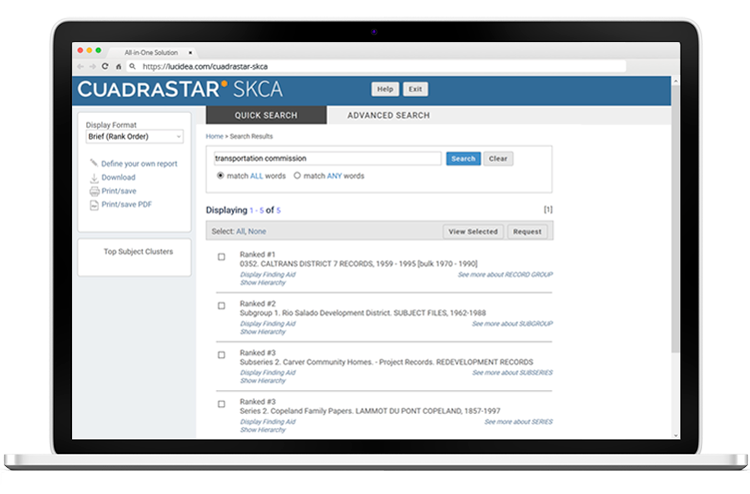
Task: Click the PDF file icon for Print/save PDF
Action: pyautogui.click(x=94, y=204)
